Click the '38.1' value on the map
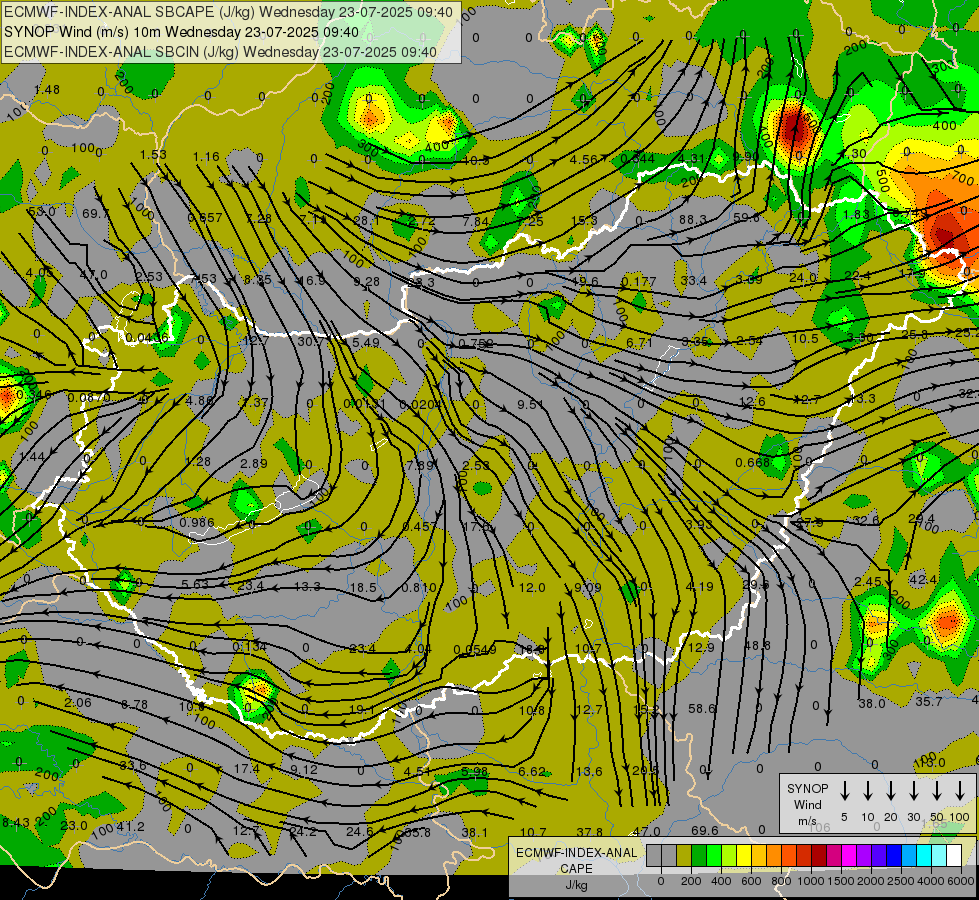This screenshot has width=979, height=900. 475,833
